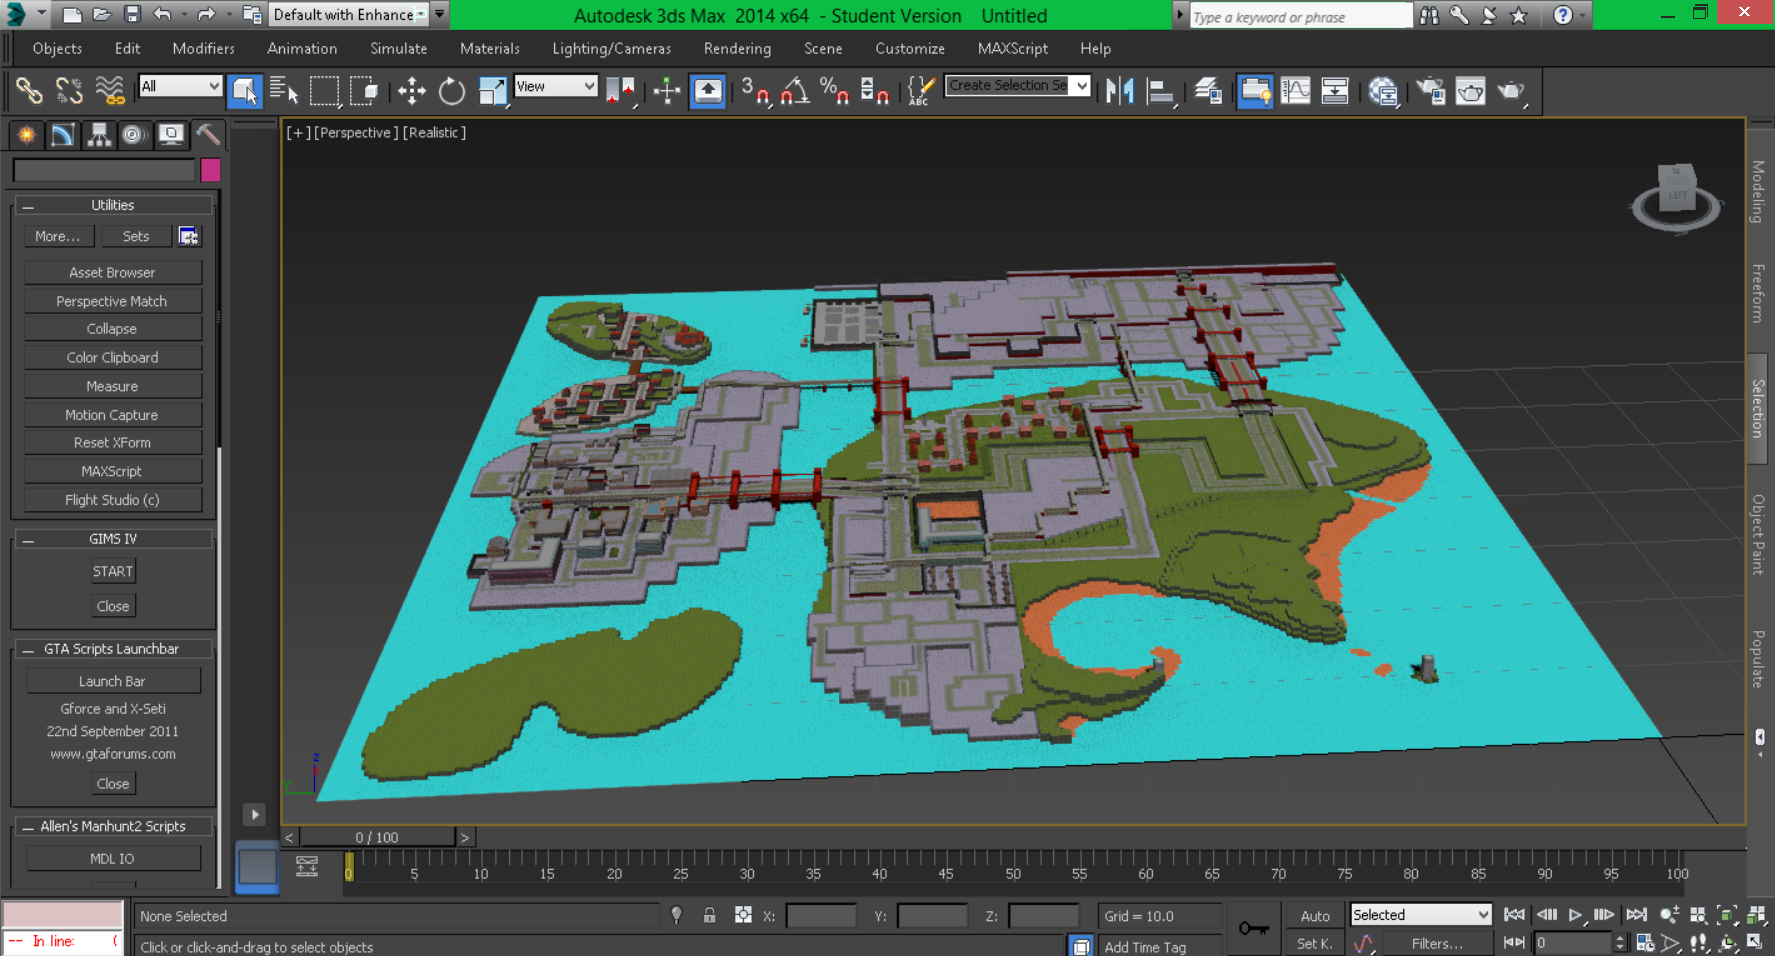The width and height of the screenshot is (1775, 956).
Task: Toggle the Percent Snap button
Action: click(835, 91)
